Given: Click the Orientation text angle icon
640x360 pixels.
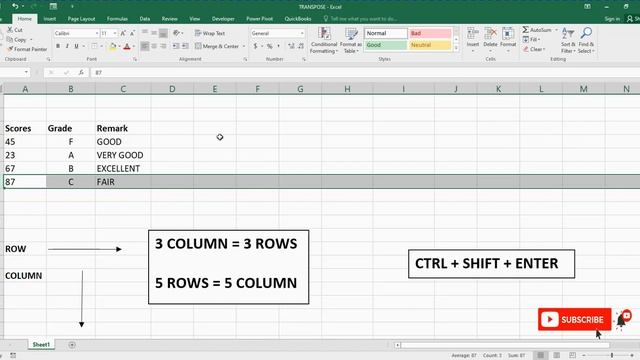Looking at the screenshot, I should pyautogui.click(x=176, y=33).
